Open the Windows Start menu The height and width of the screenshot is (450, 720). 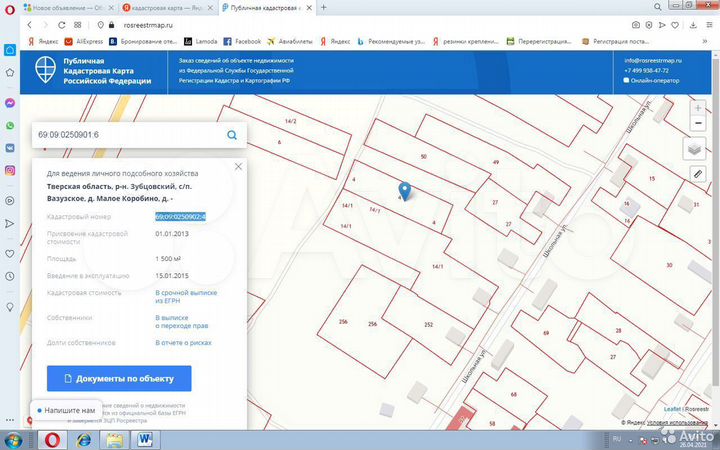click(12, 440)
